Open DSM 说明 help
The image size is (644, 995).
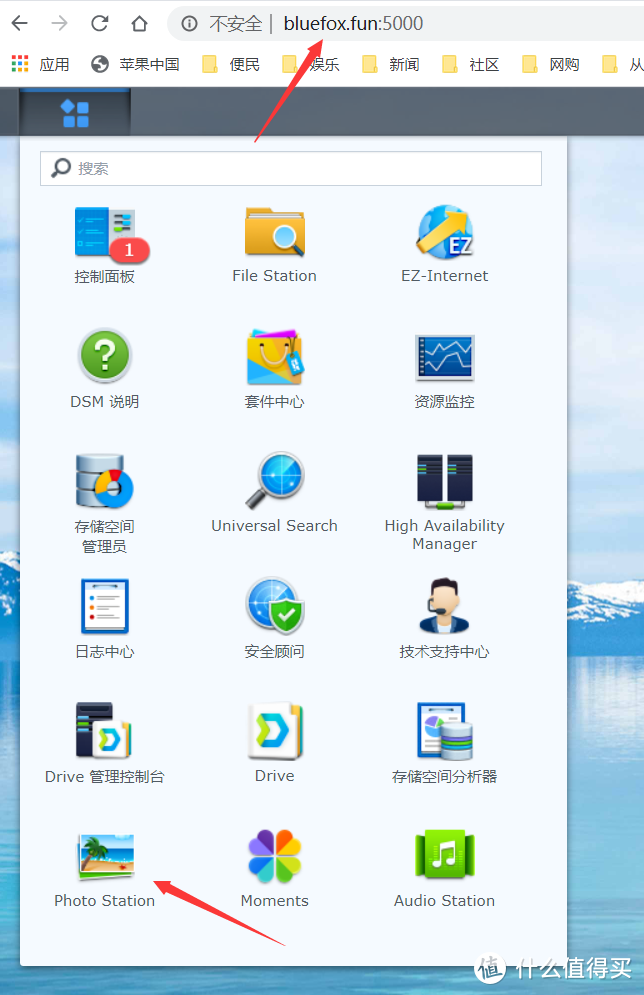click(x=105, y=370)
